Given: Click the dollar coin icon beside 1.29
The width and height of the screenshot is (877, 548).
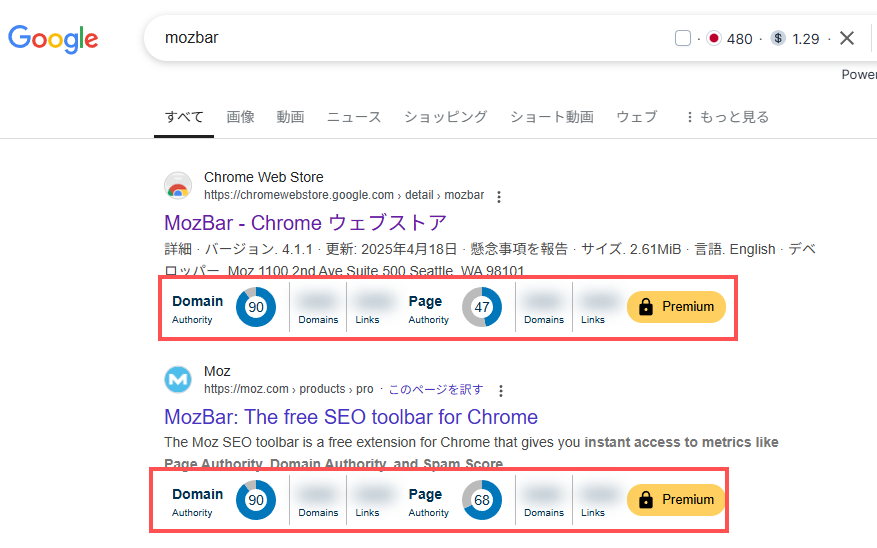Looking at the screenshot, I should (x=778, y=38).
